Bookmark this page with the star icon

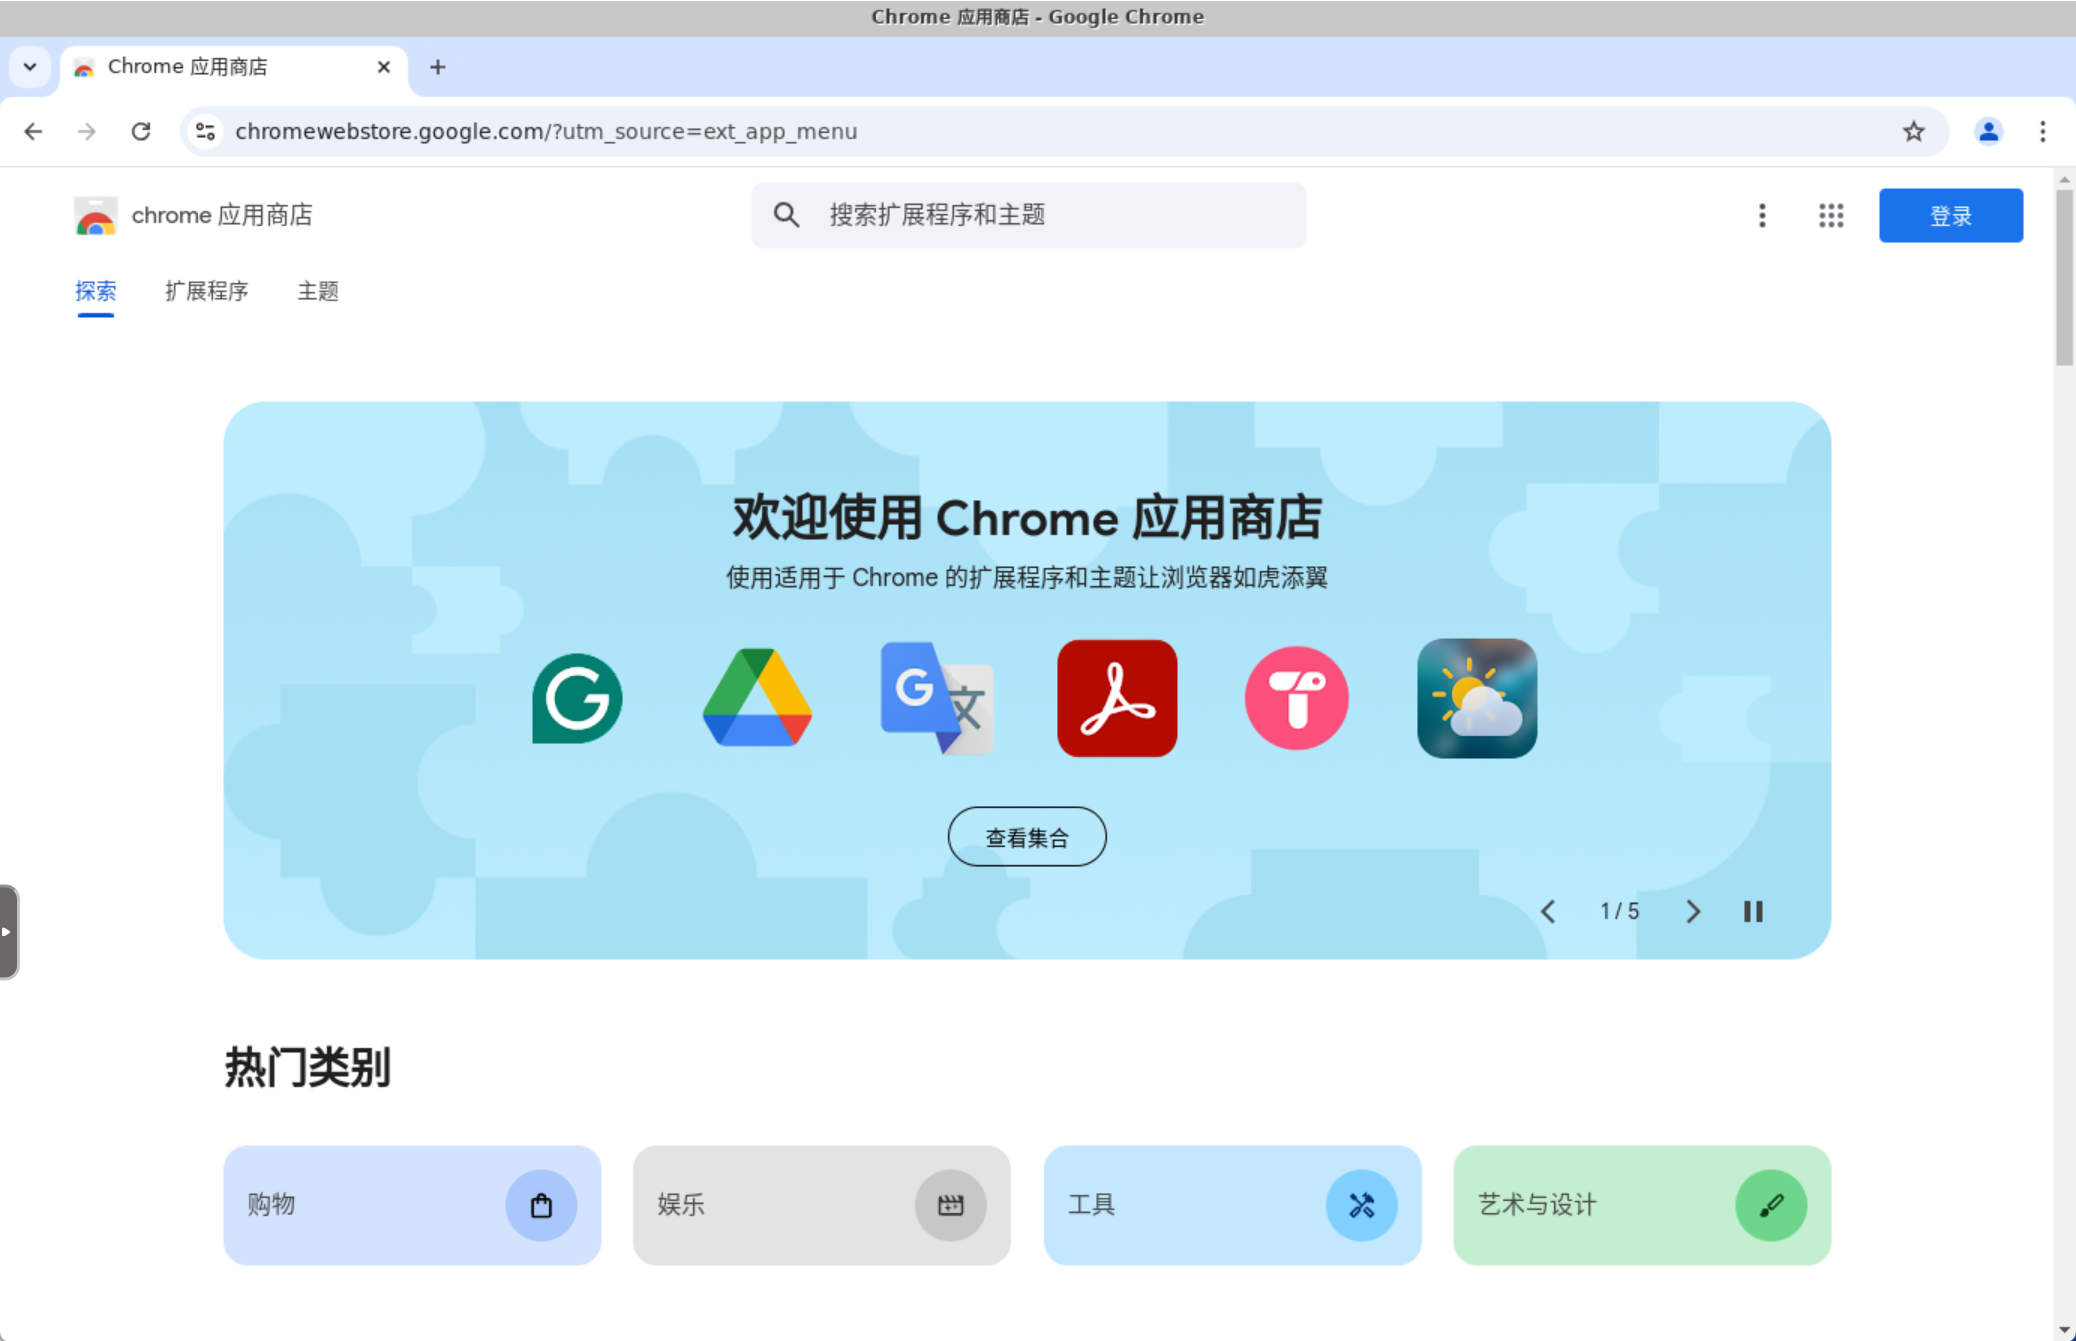point(1913,131)
